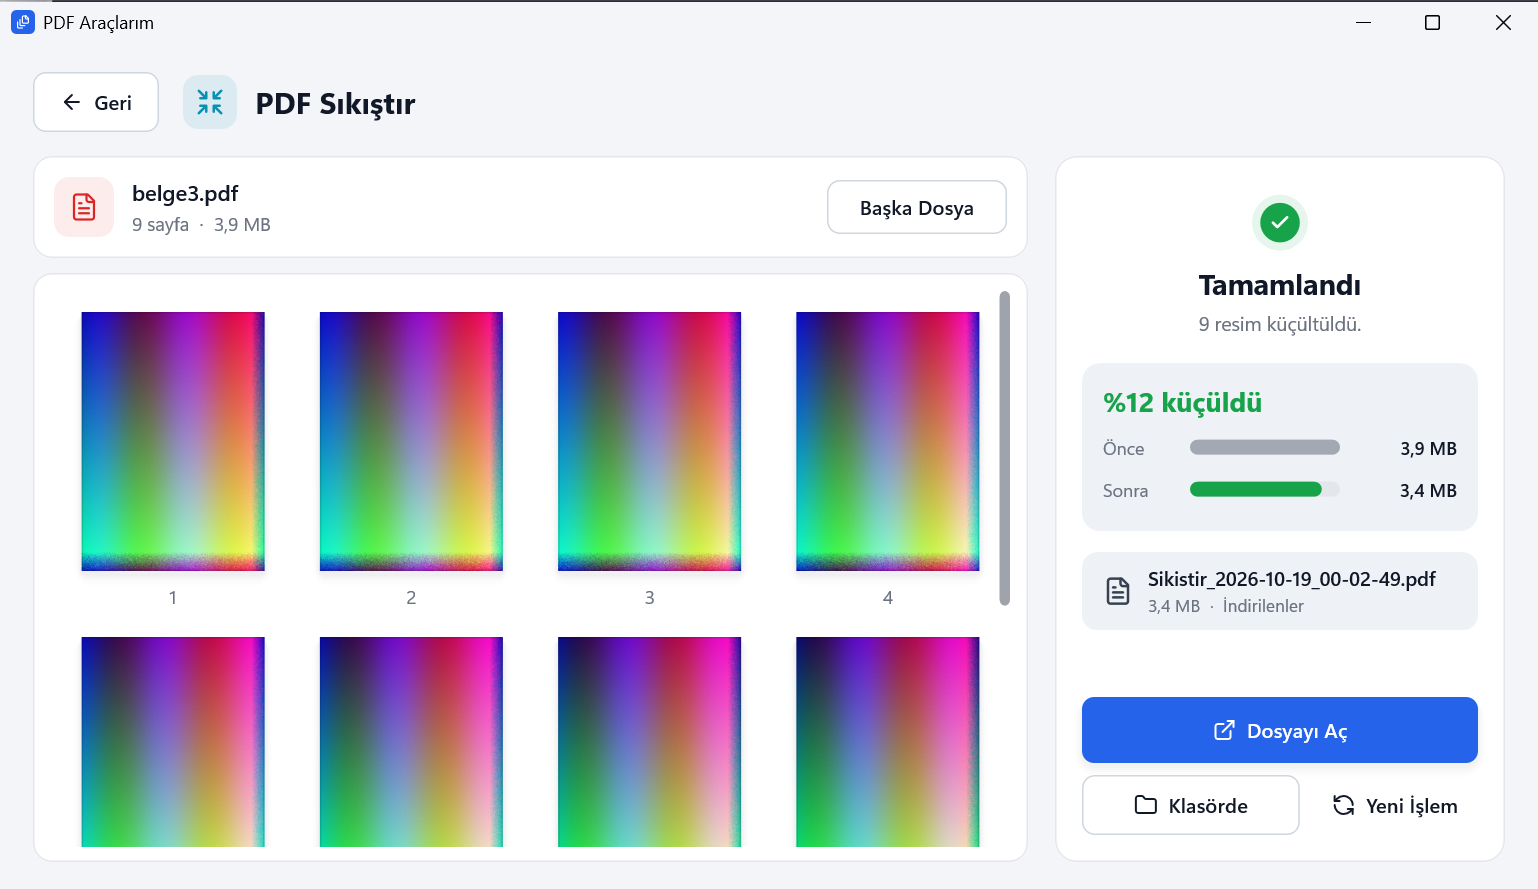Click the file icon beside Sikistir output file
Image resolution: width=1538 pixels, height=889 pixels.
tap(1118, 591)
